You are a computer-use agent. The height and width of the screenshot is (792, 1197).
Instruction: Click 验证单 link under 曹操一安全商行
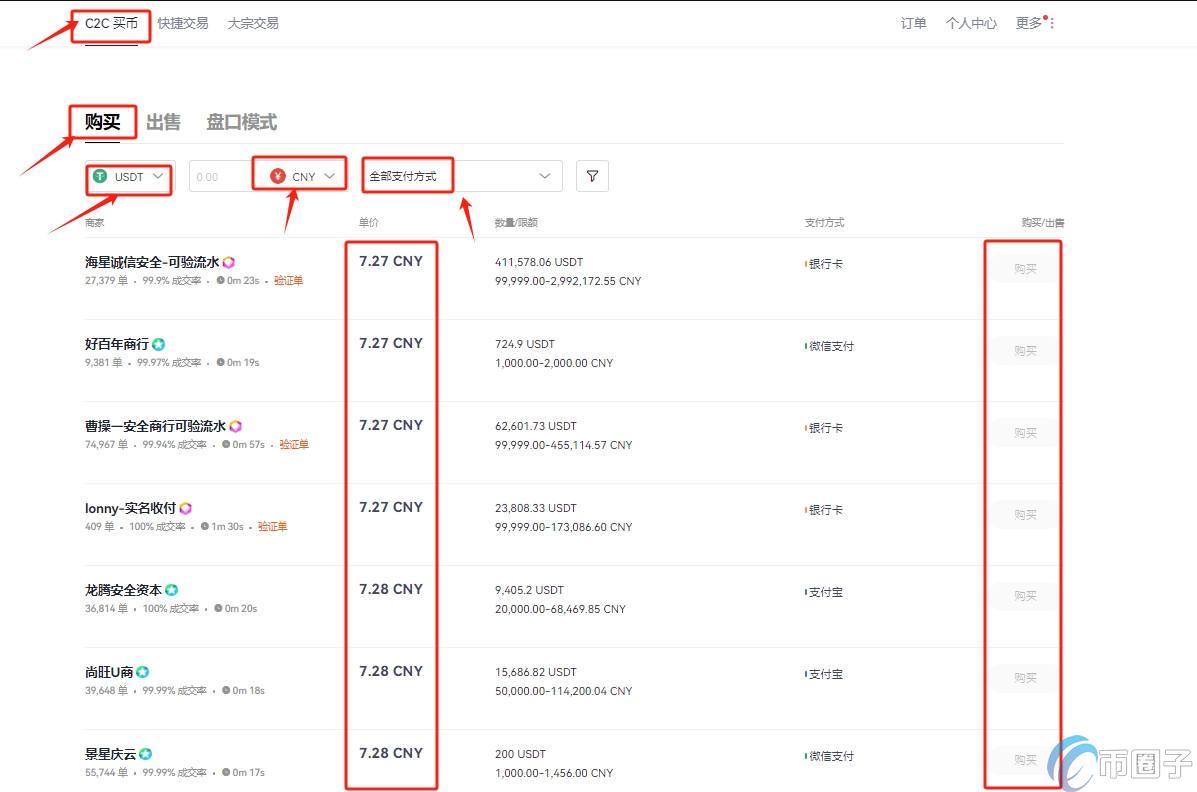click(x=294, y=444)
